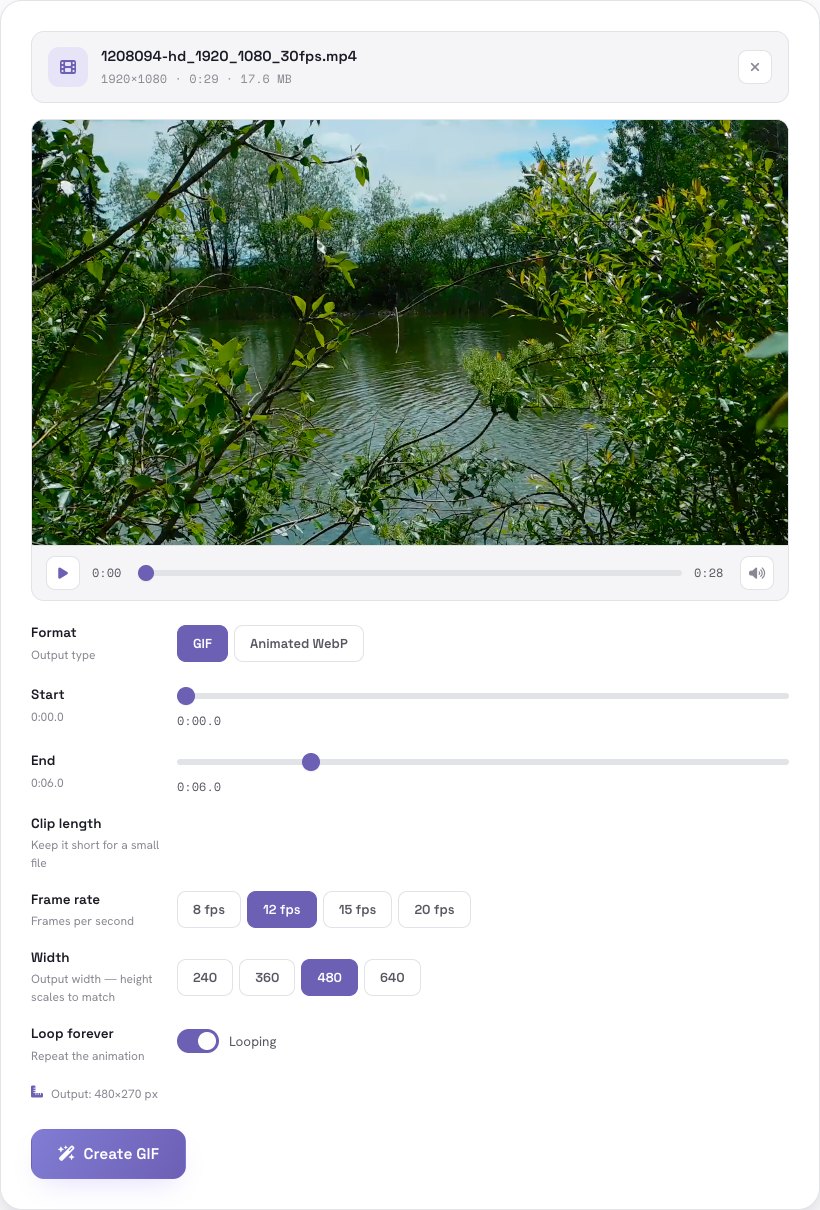Click the filename 1208094-hd_1920_1080_30fps.mp4
This screenshot has height=1210, width=820.
(229, 56)
